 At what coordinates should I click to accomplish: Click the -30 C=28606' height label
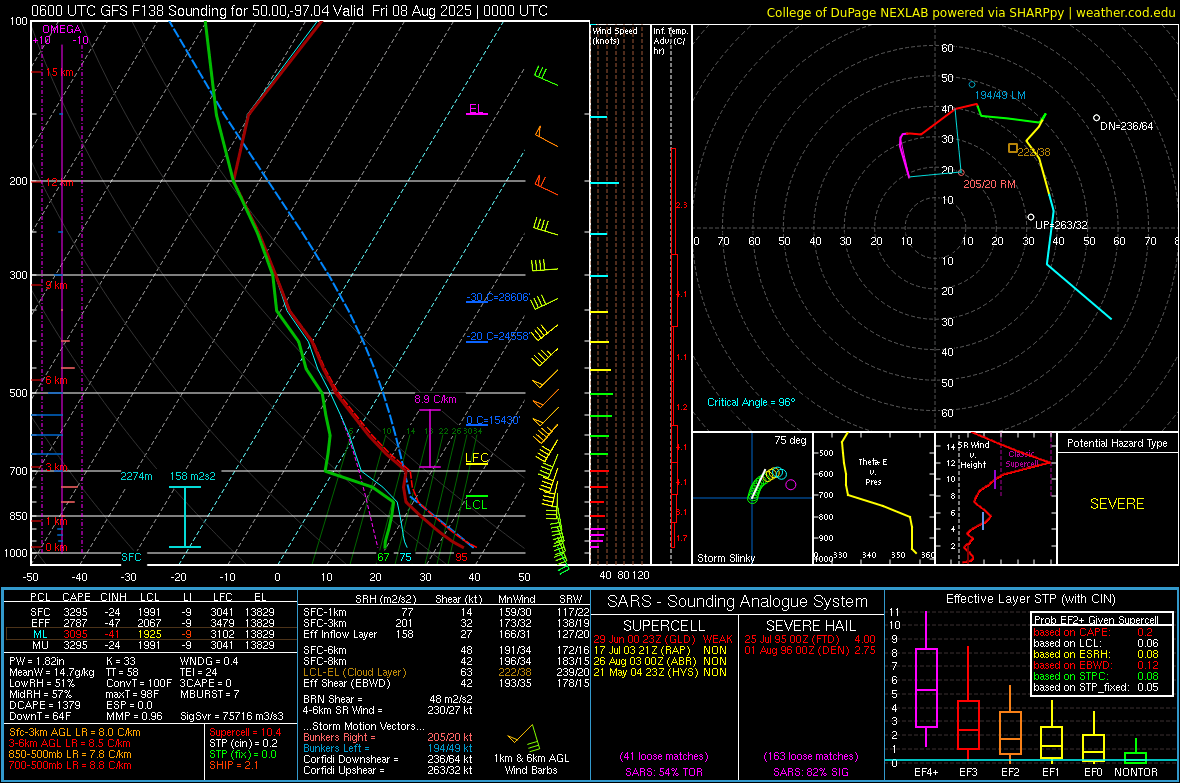(498, 297)
